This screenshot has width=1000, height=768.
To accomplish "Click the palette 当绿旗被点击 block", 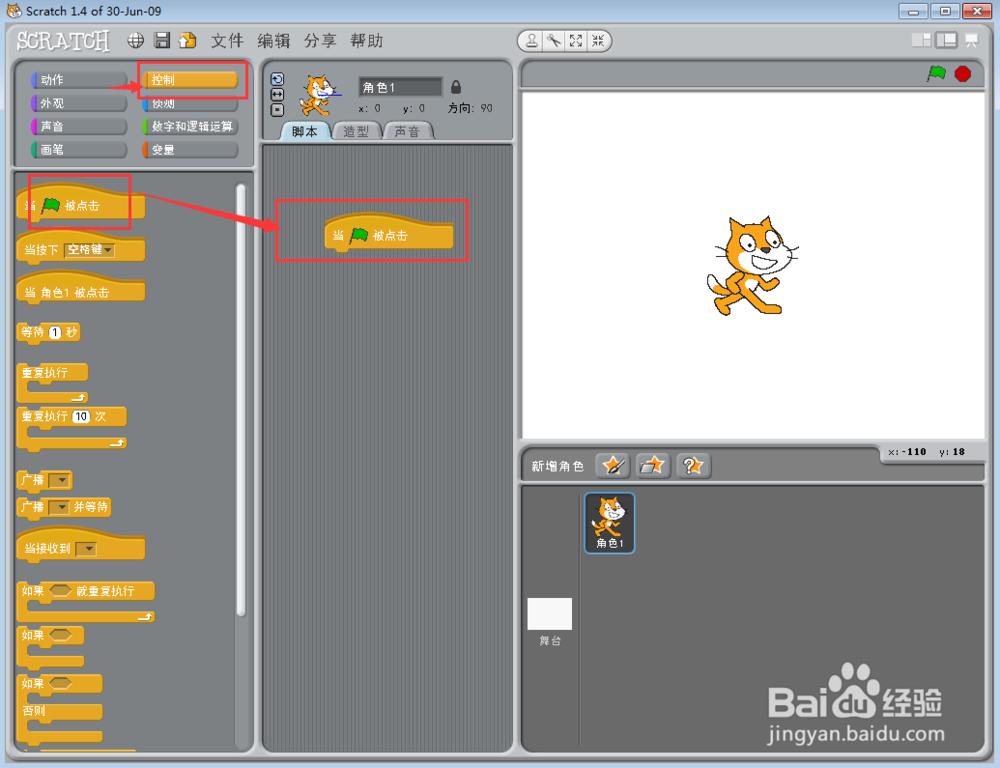I will [80, 203].
